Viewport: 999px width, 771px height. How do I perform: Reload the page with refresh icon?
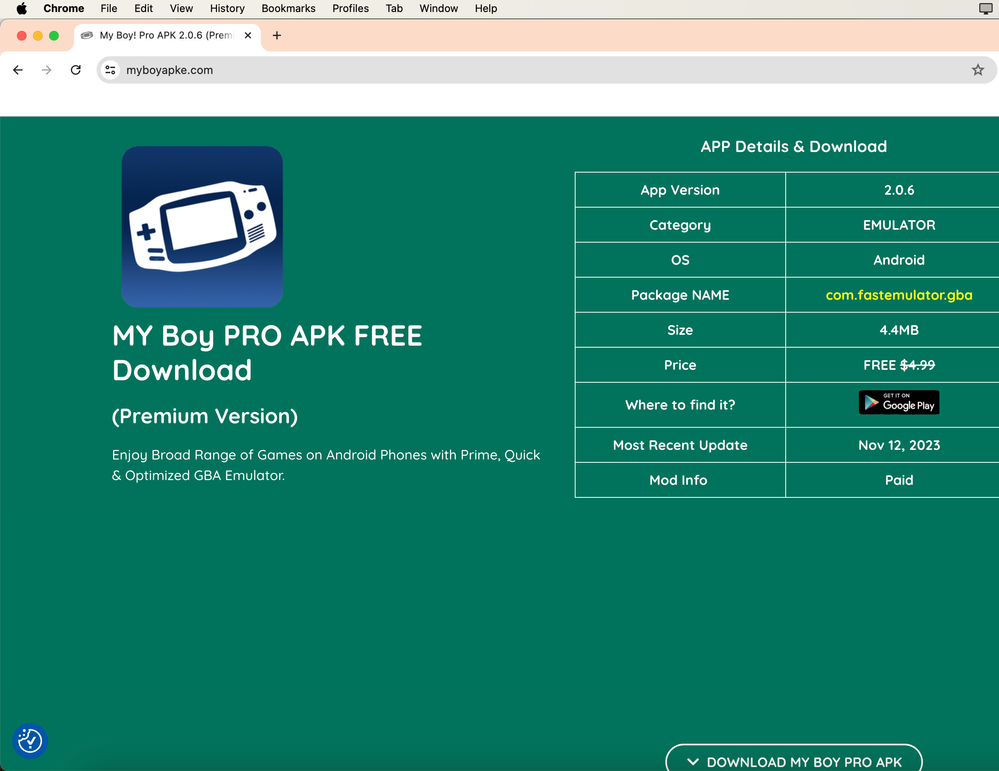point(75,70)
